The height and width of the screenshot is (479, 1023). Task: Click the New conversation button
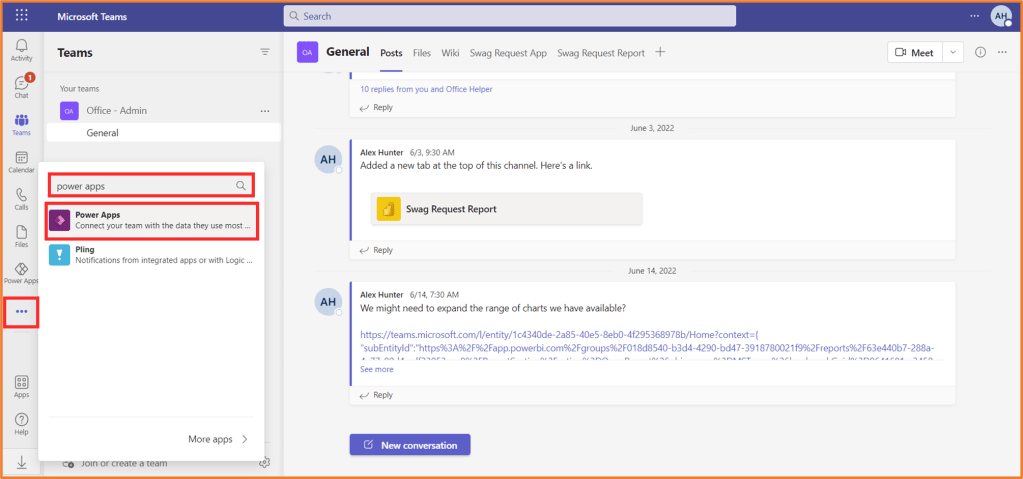[x=409, y=444]
